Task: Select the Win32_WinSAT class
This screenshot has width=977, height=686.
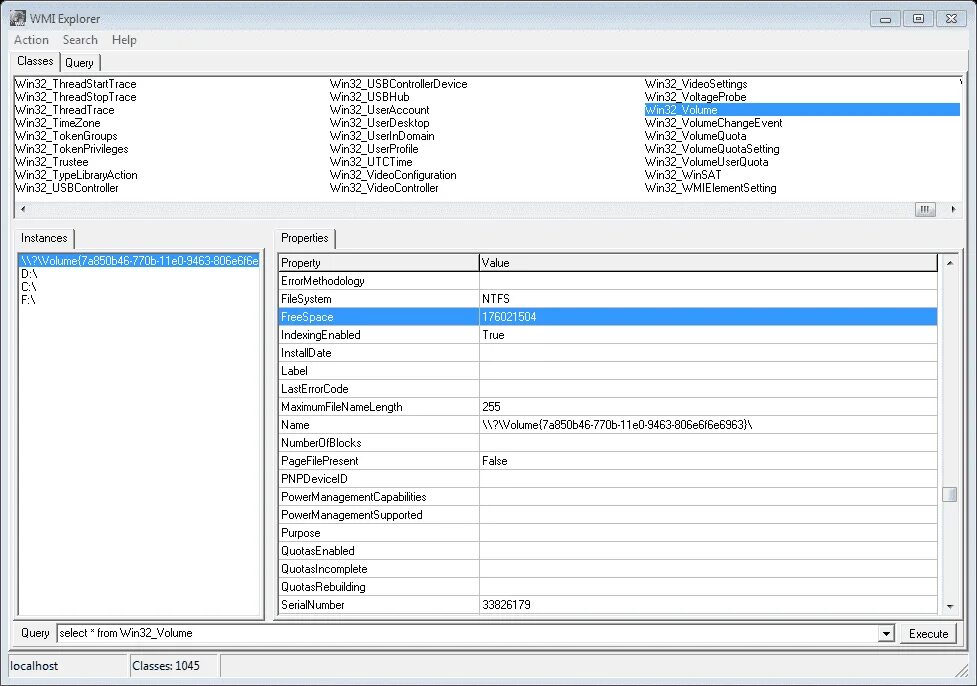Action: tap(683, 175)
